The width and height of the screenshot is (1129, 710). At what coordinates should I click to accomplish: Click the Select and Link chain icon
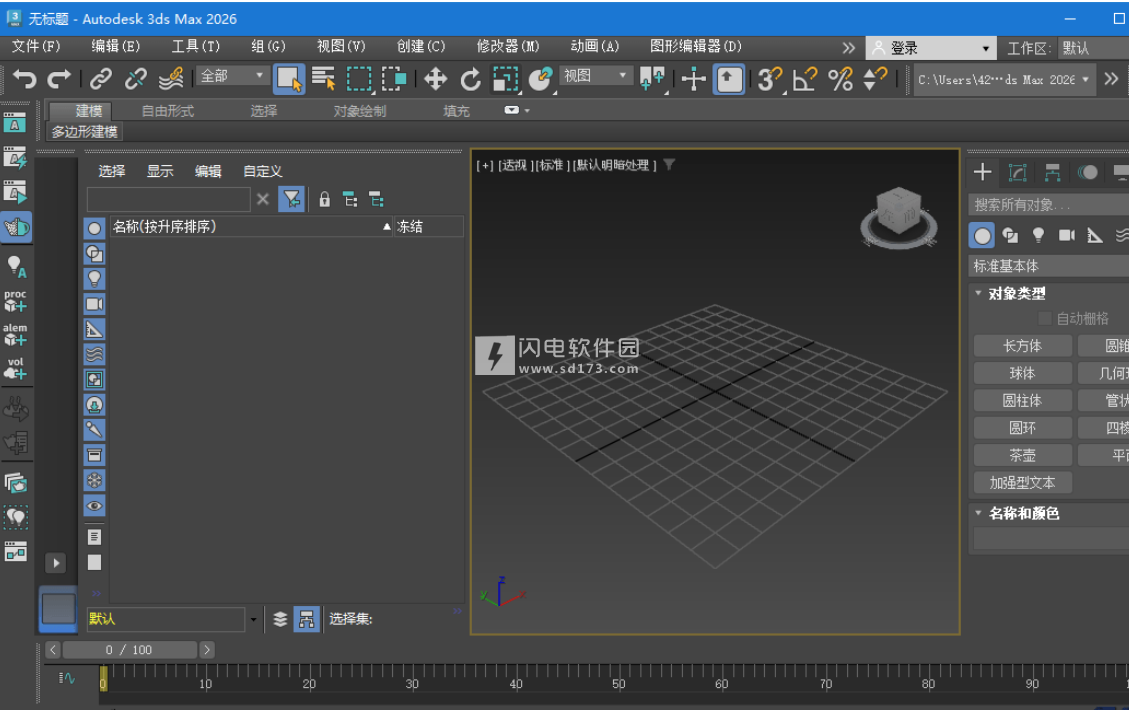(101, 79)
